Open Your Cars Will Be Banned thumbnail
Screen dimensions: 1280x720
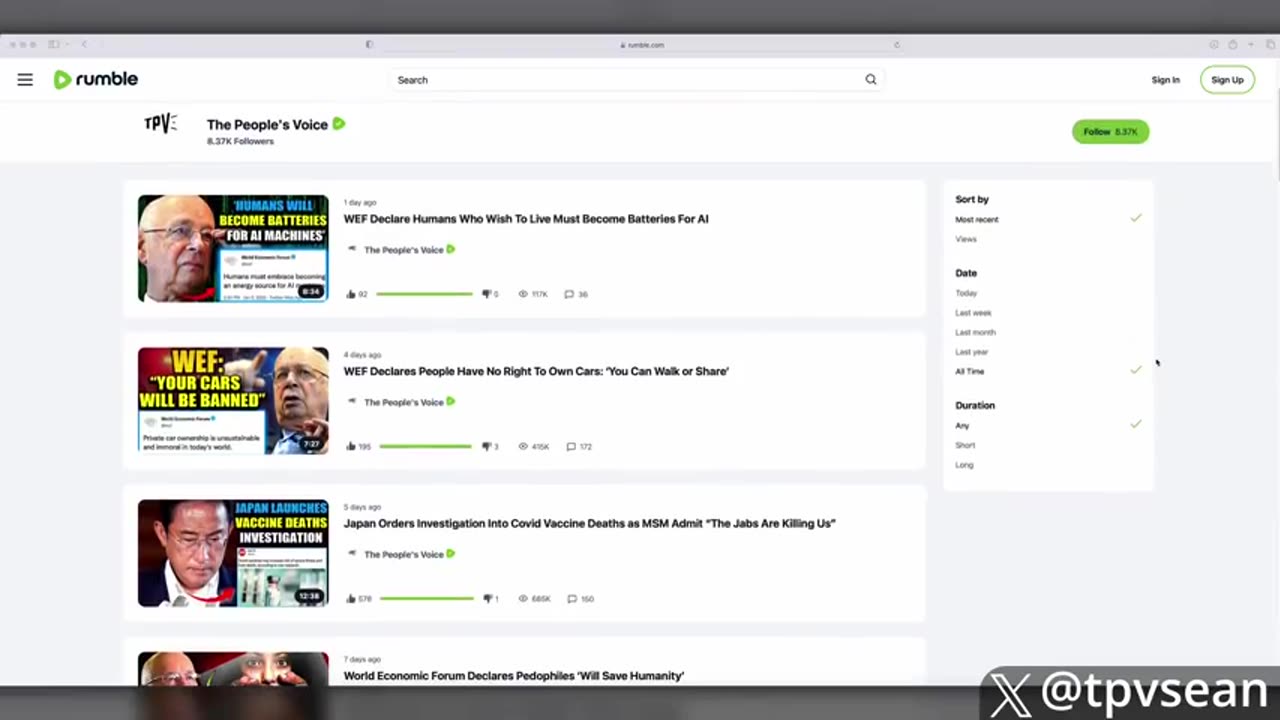(x=233, y=400)
